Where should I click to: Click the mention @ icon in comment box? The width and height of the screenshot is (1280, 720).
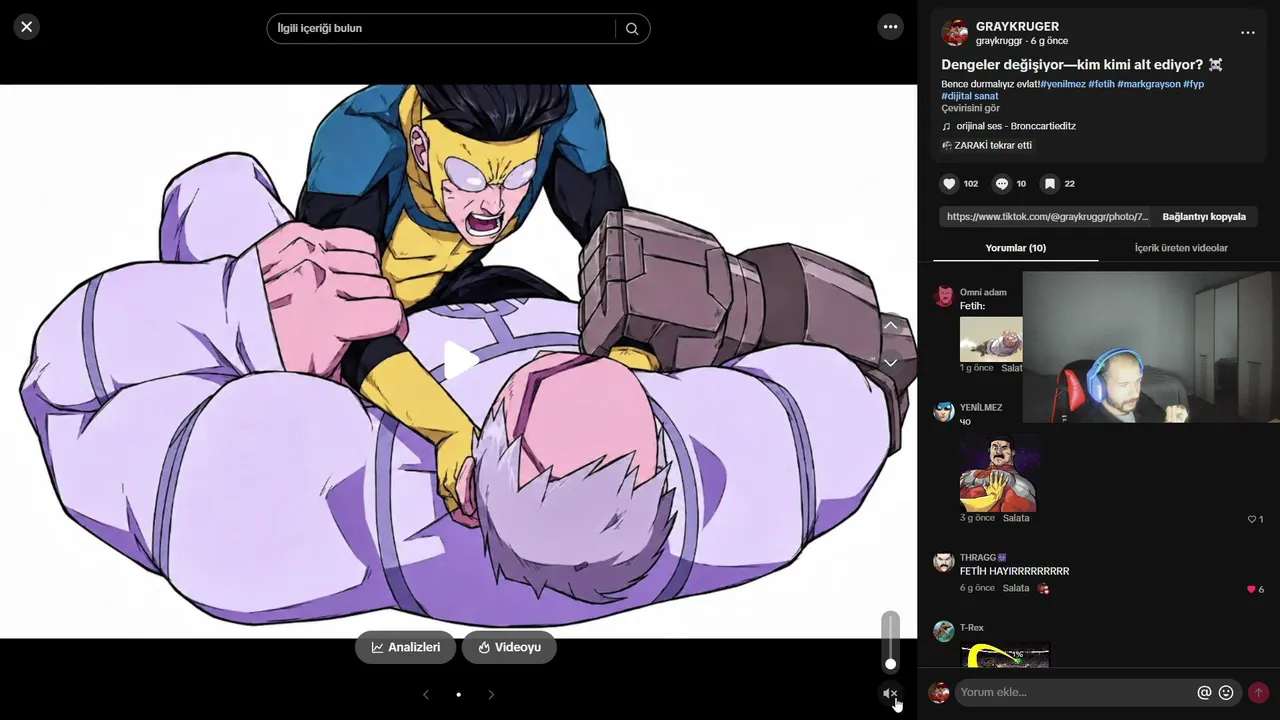1204,692
